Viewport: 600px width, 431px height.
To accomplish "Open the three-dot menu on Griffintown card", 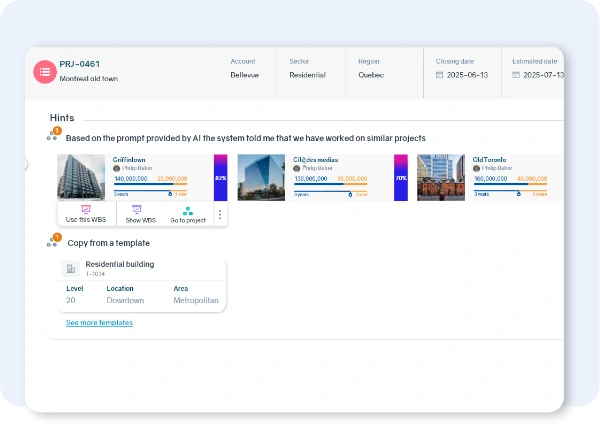I will [x=219, y=214].
